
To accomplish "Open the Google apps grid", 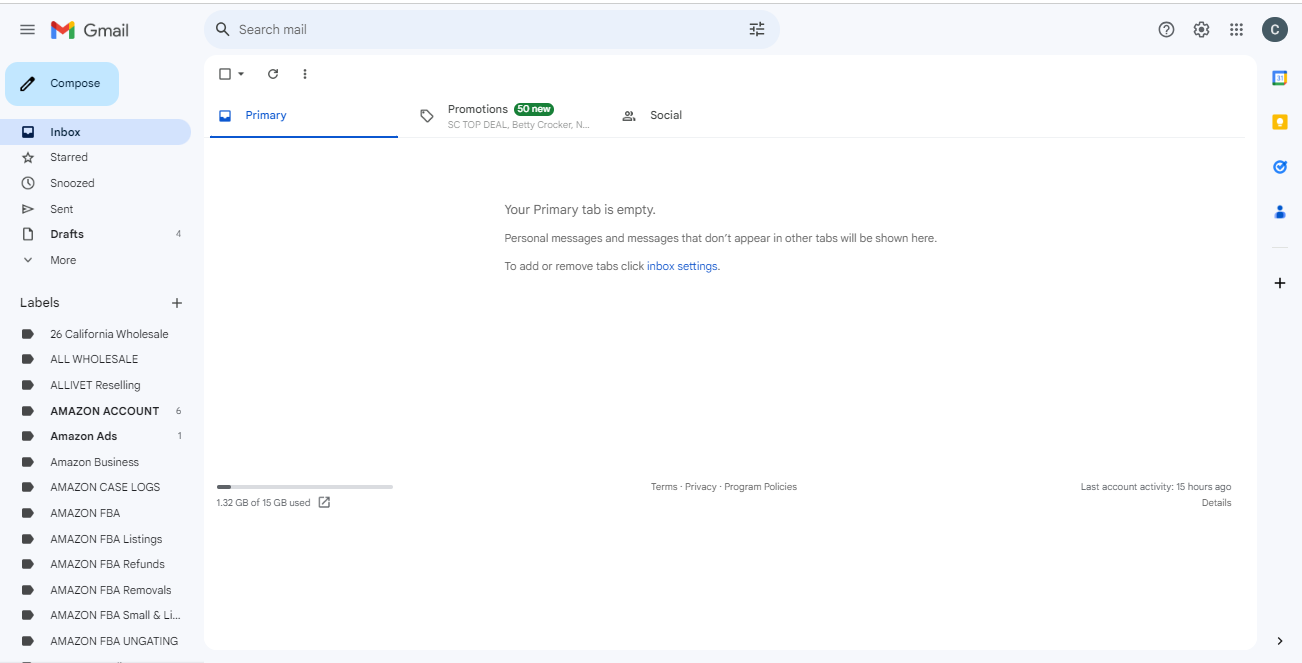I will (1236, 29).
